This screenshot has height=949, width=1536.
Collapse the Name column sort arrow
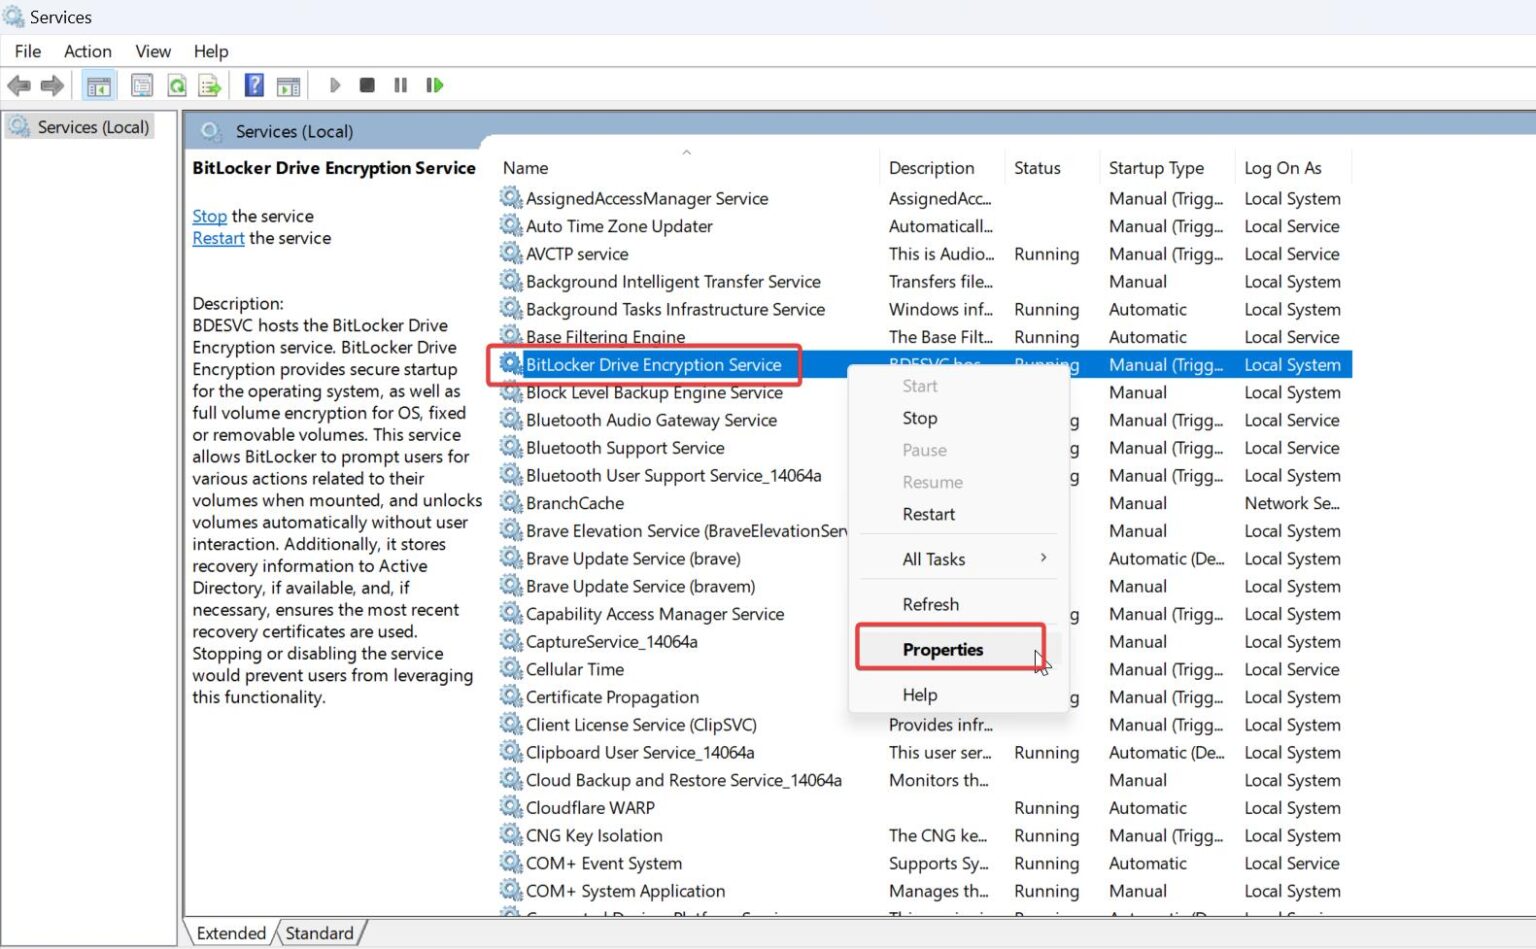[686, 152]
